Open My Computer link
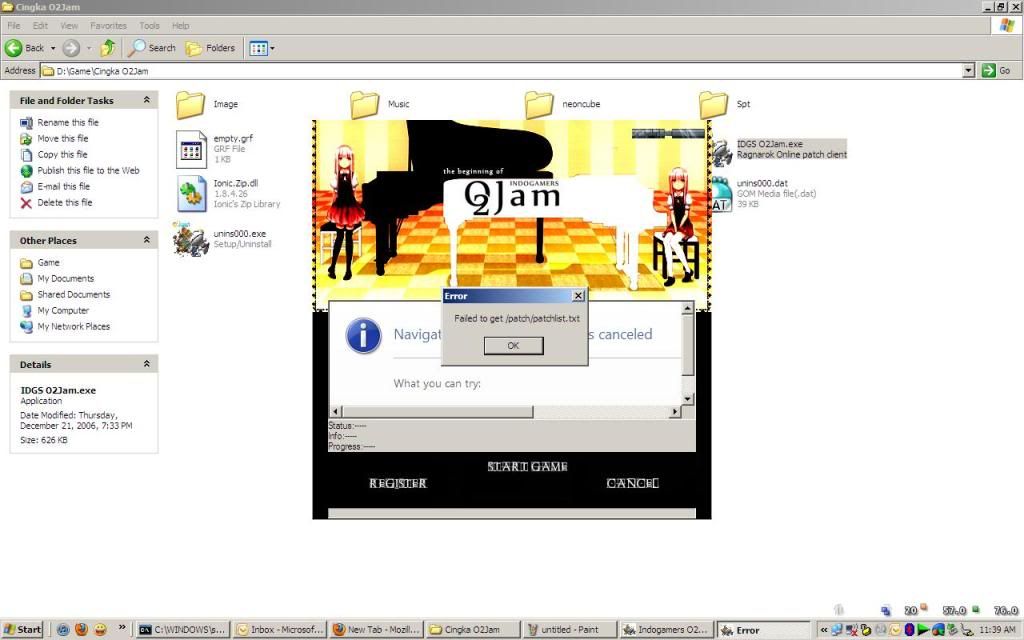 tap(63, 310)
